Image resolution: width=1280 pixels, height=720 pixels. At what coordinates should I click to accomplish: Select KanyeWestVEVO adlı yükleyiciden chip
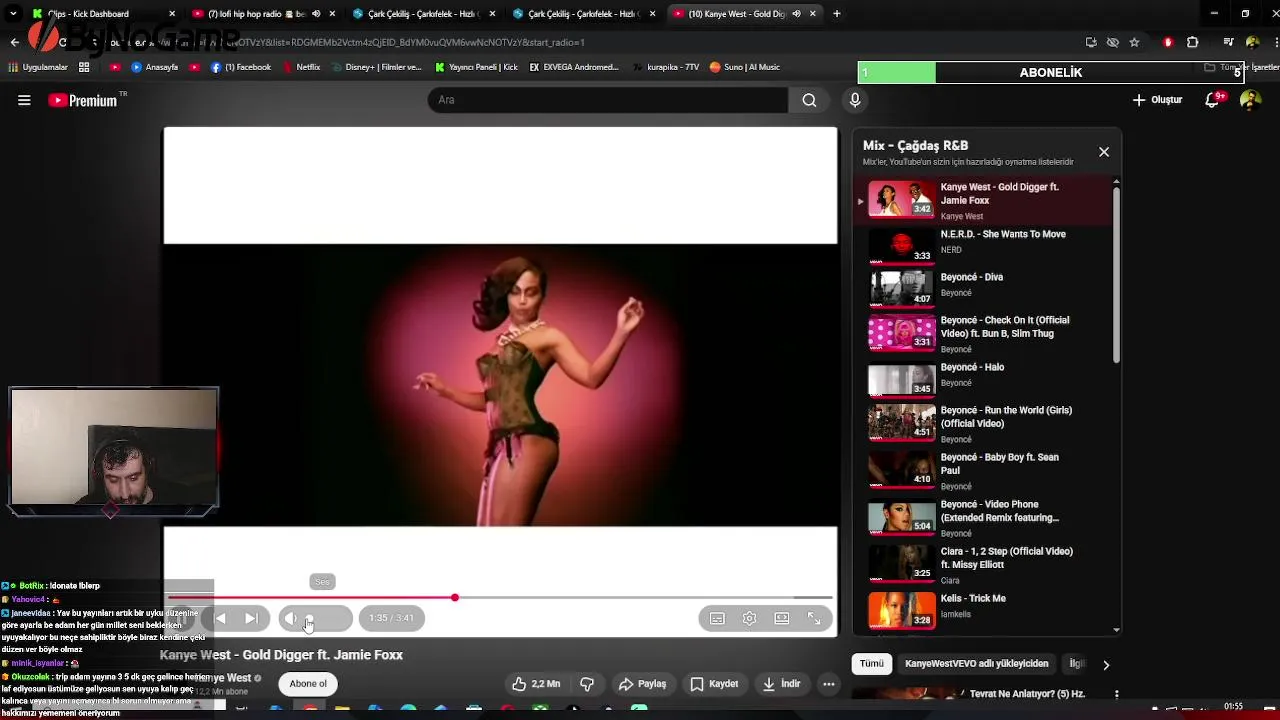(977, 663)
